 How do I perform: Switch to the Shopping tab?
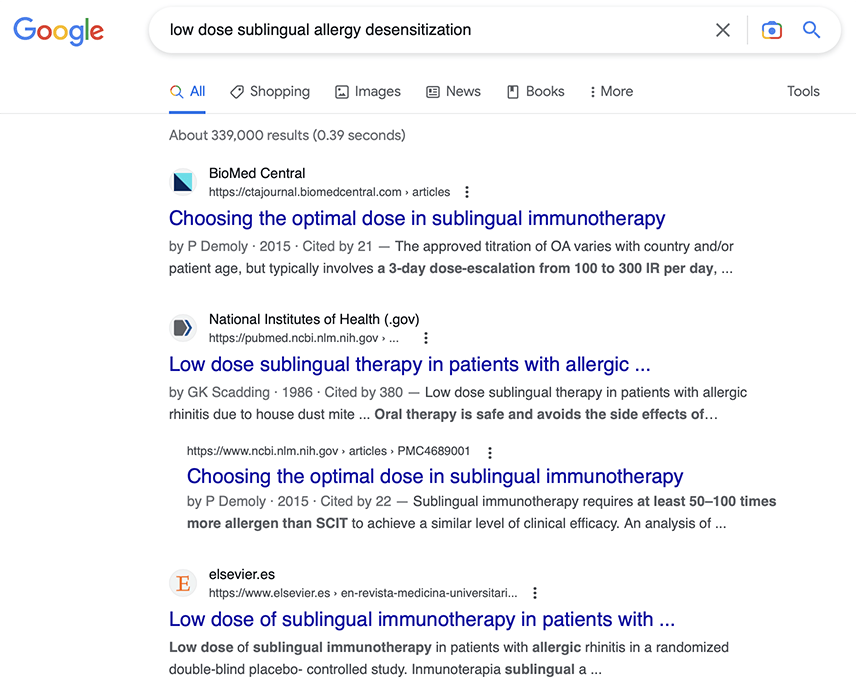(x=270, y=92)
